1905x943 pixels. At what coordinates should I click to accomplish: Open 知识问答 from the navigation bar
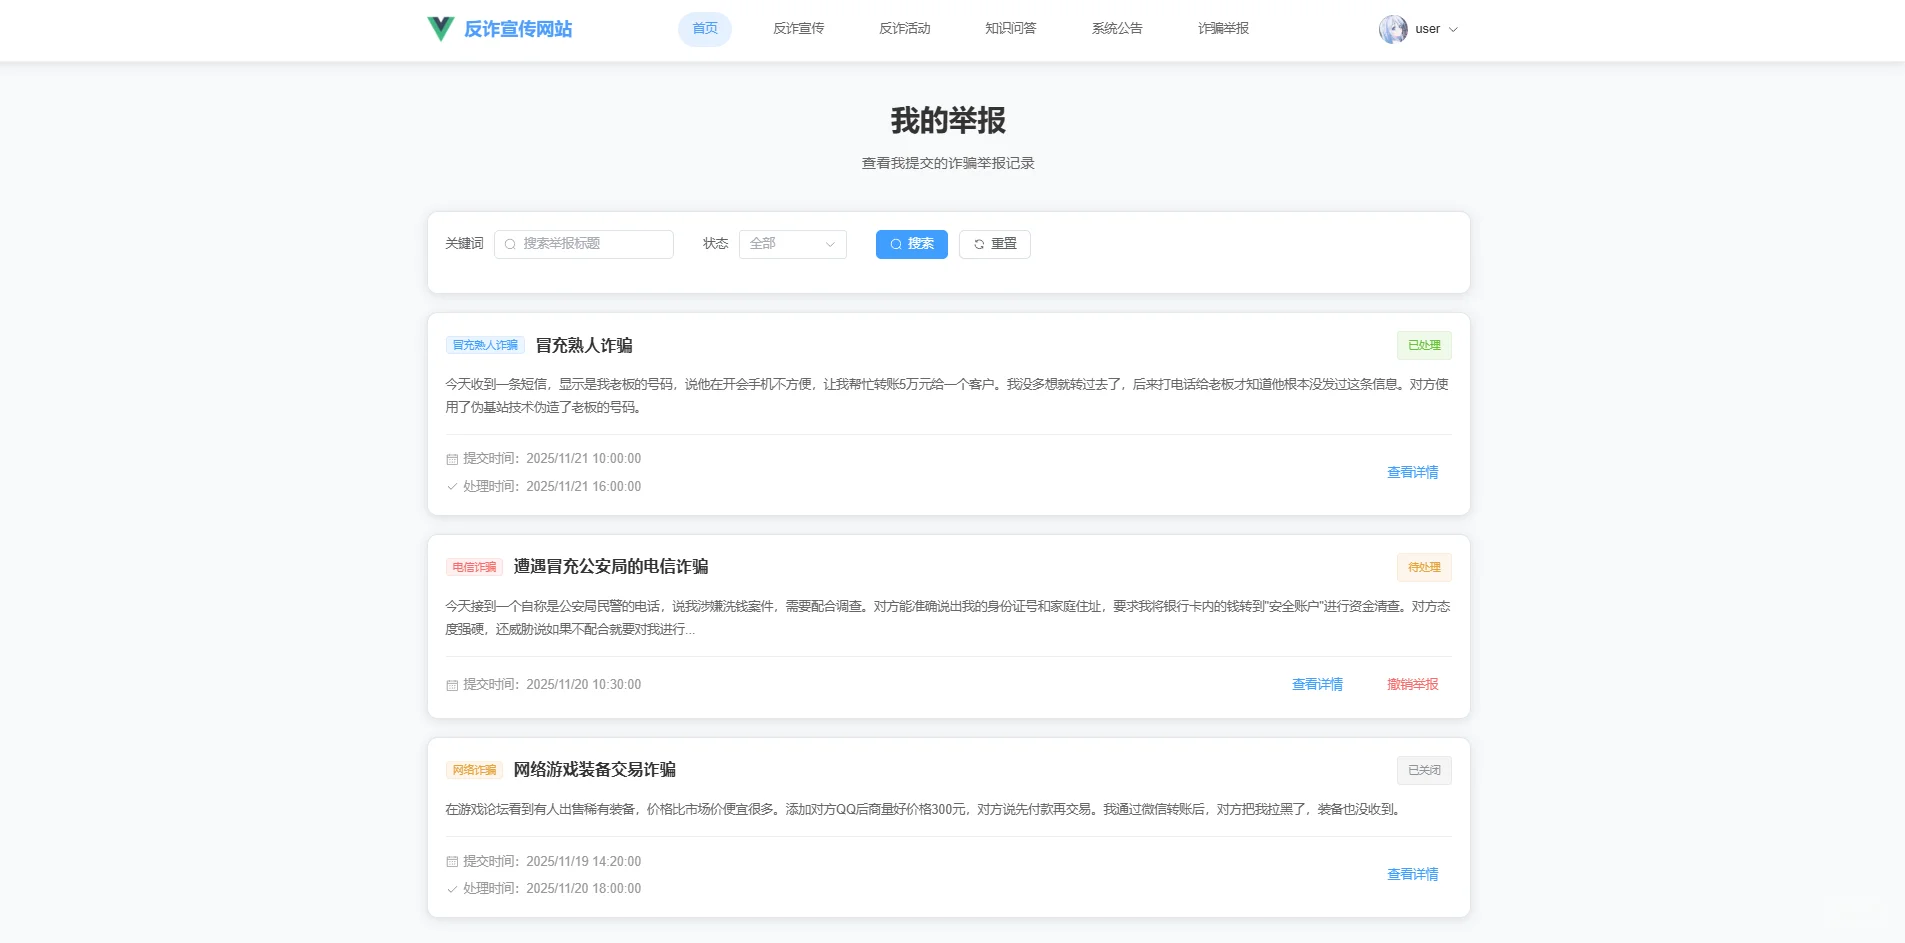tap(1009, 29)
